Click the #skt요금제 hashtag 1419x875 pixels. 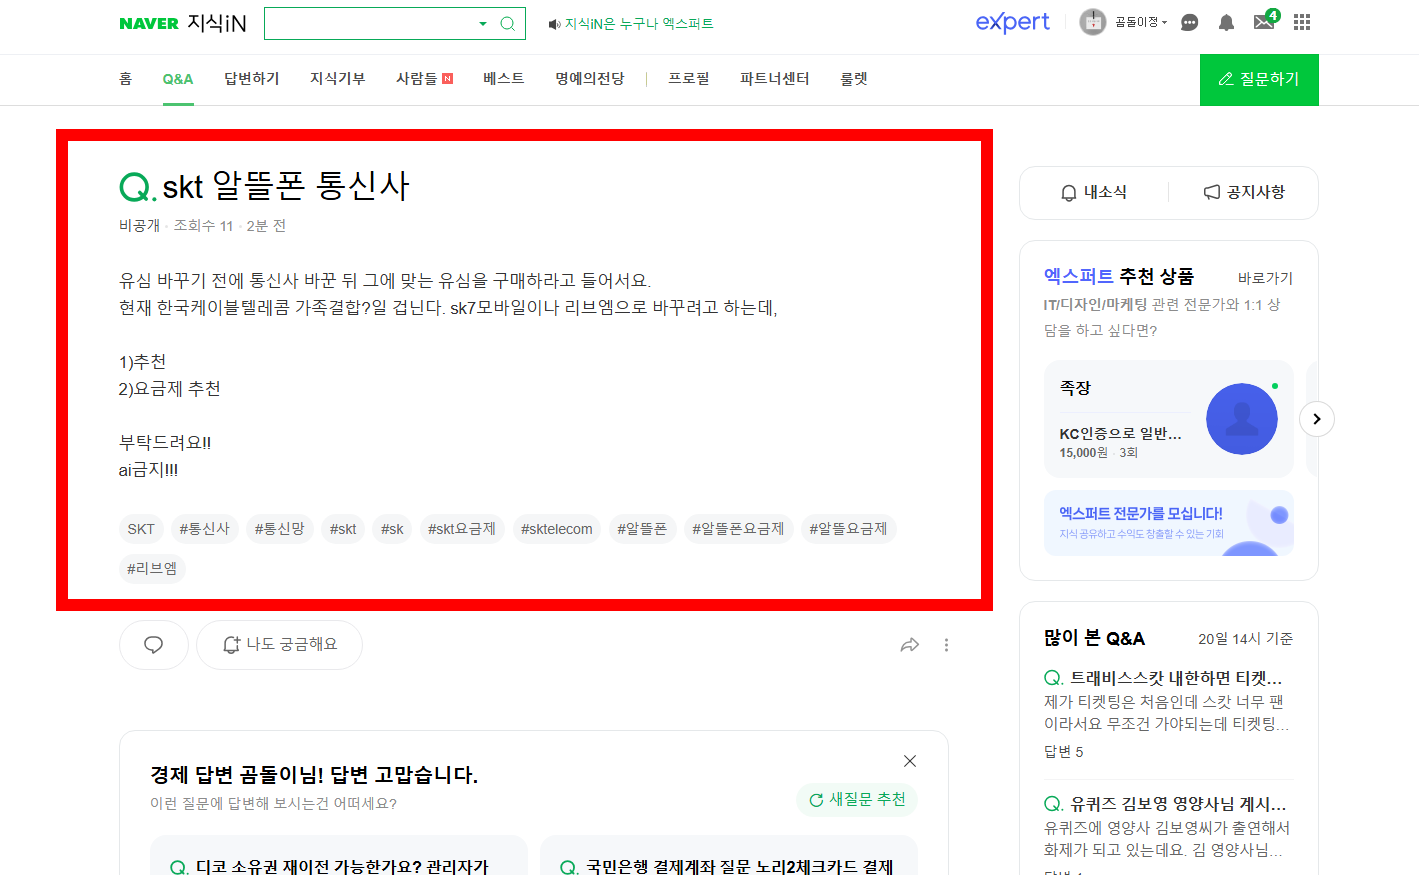coord(462,529)
